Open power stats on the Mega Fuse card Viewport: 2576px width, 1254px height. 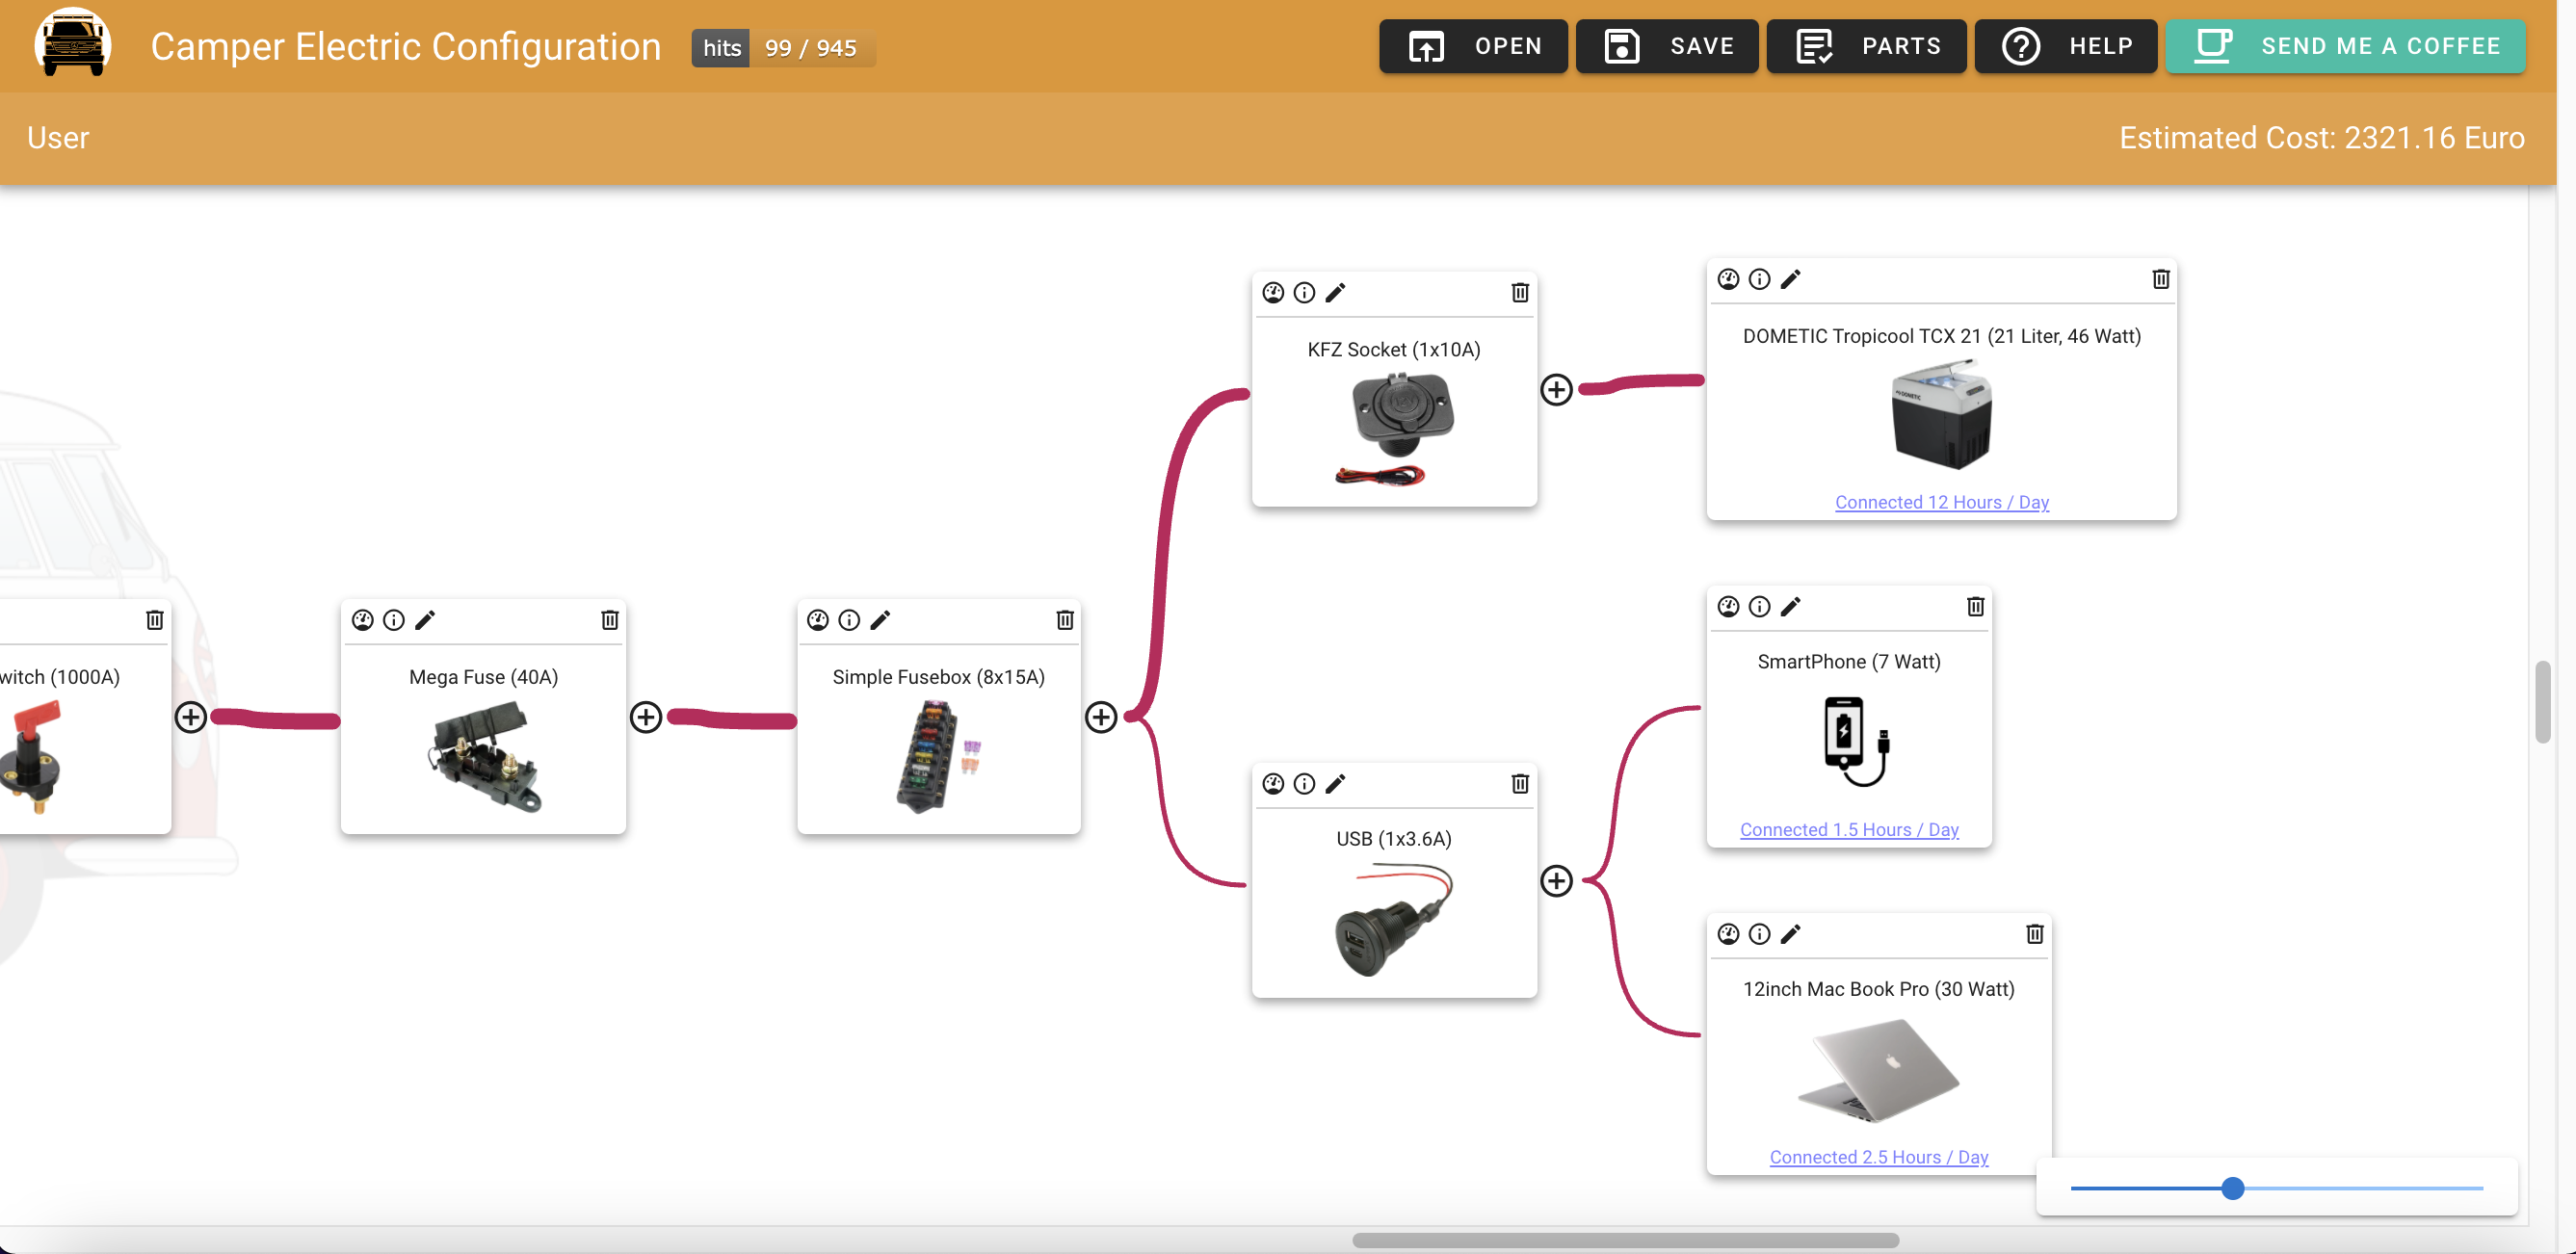362,620
